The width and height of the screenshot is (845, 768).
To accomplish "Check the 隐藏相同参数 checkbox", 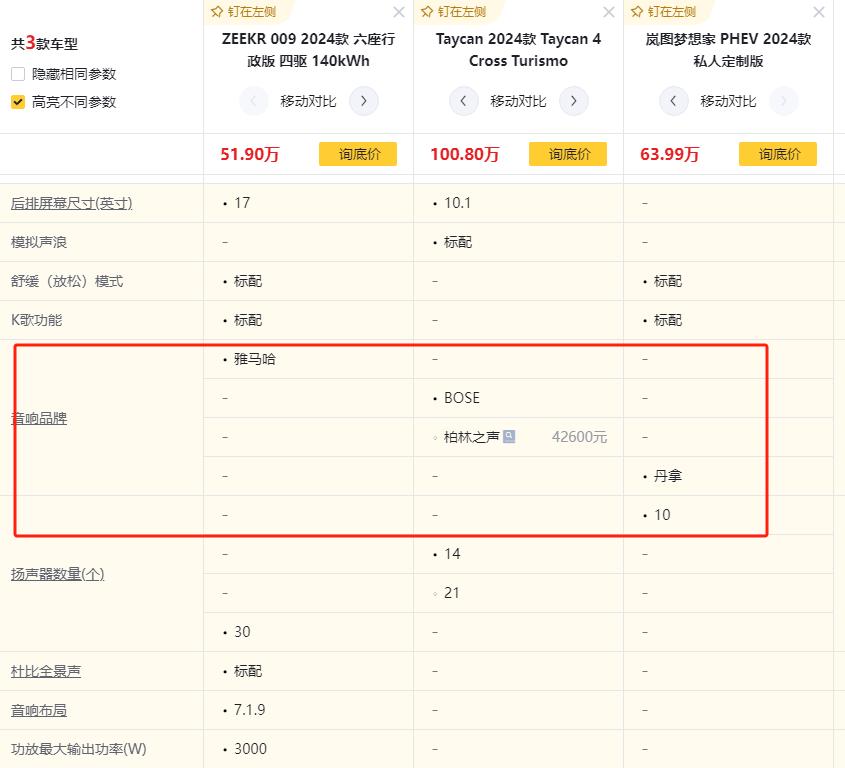I will tap(18, 74).
